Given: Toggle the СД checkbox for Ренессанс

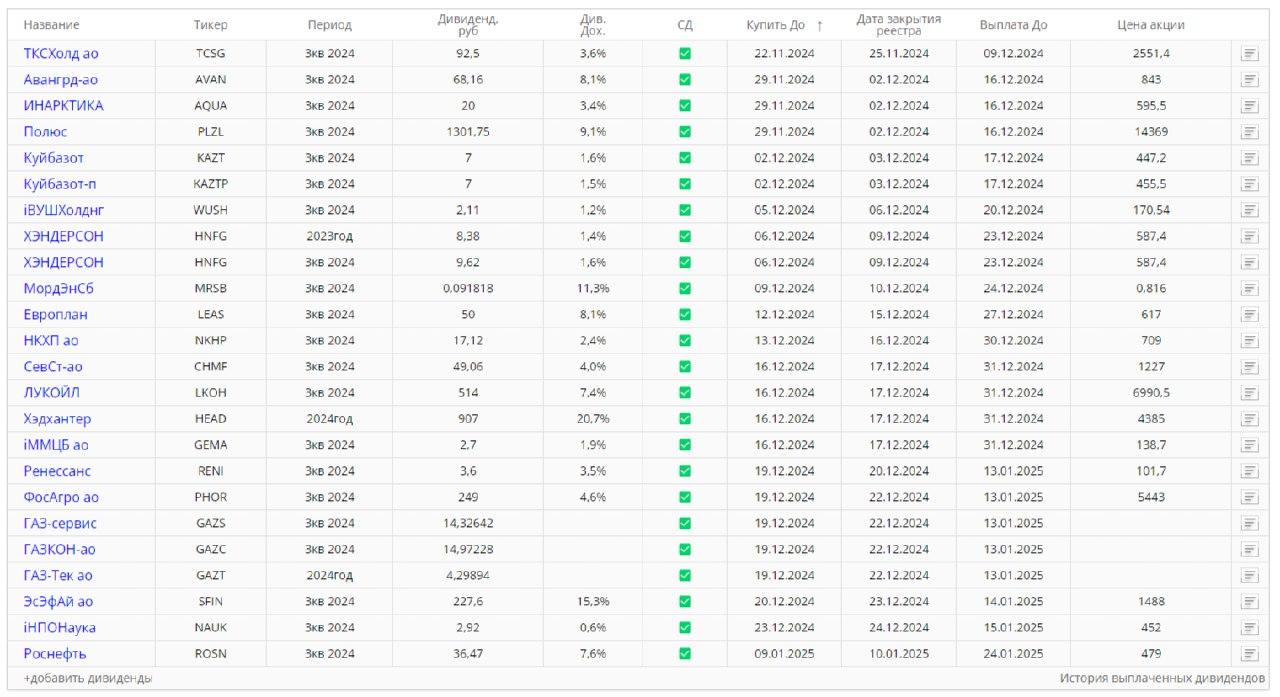Looking at the screenshot, I should coord(685,471).
